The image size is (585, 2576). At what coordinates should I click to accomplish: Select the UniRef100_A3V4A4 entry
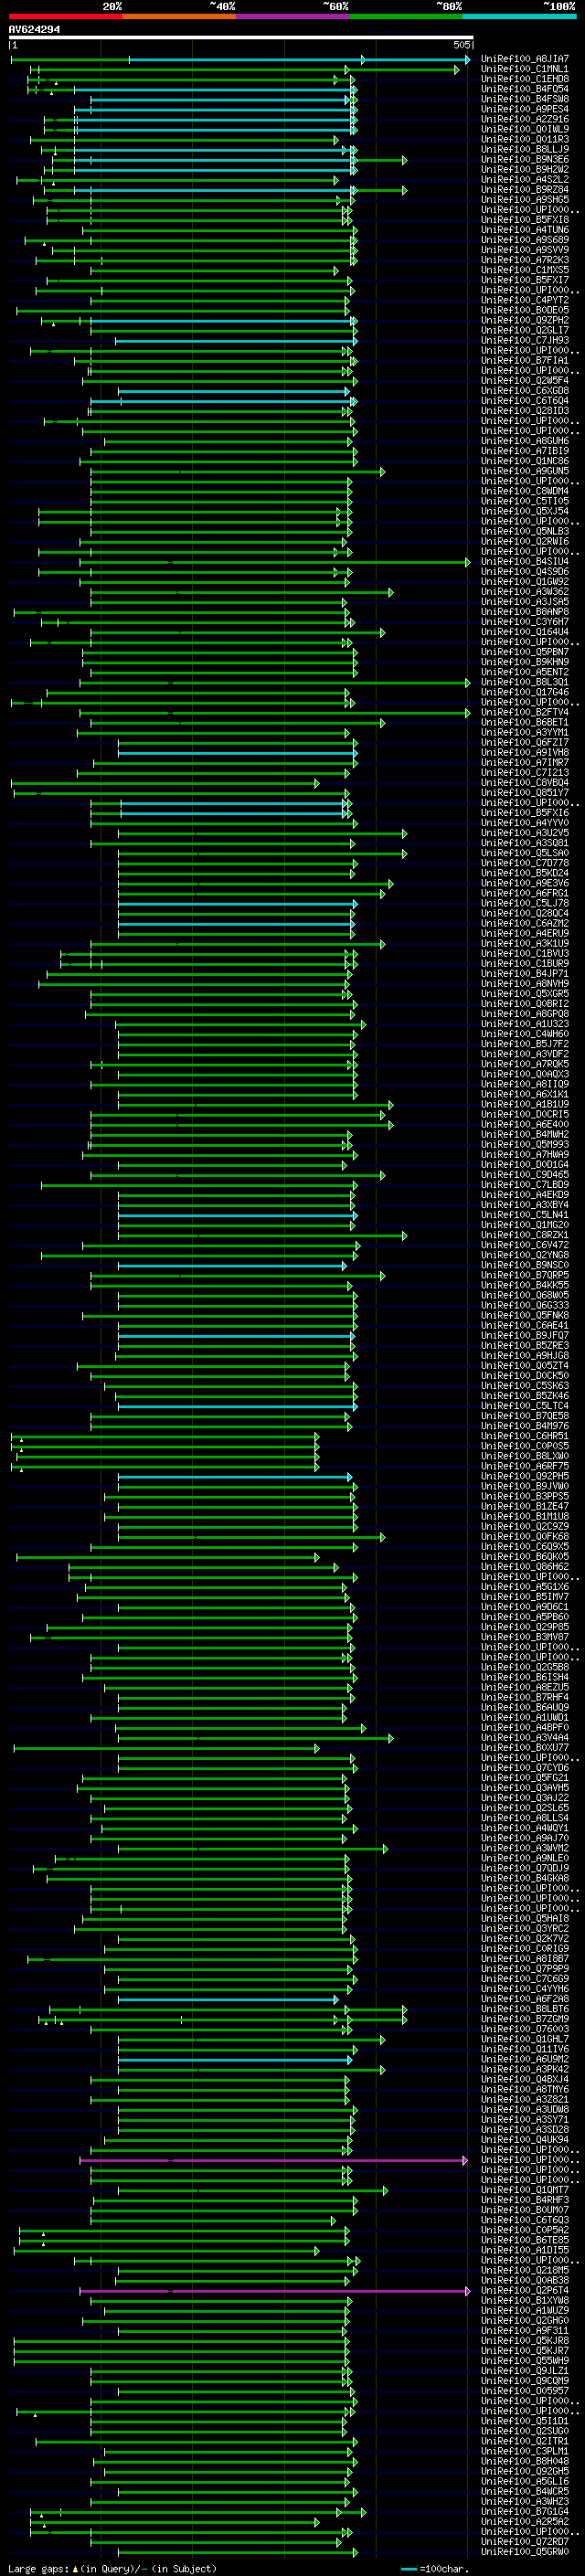click(525, 1737)
